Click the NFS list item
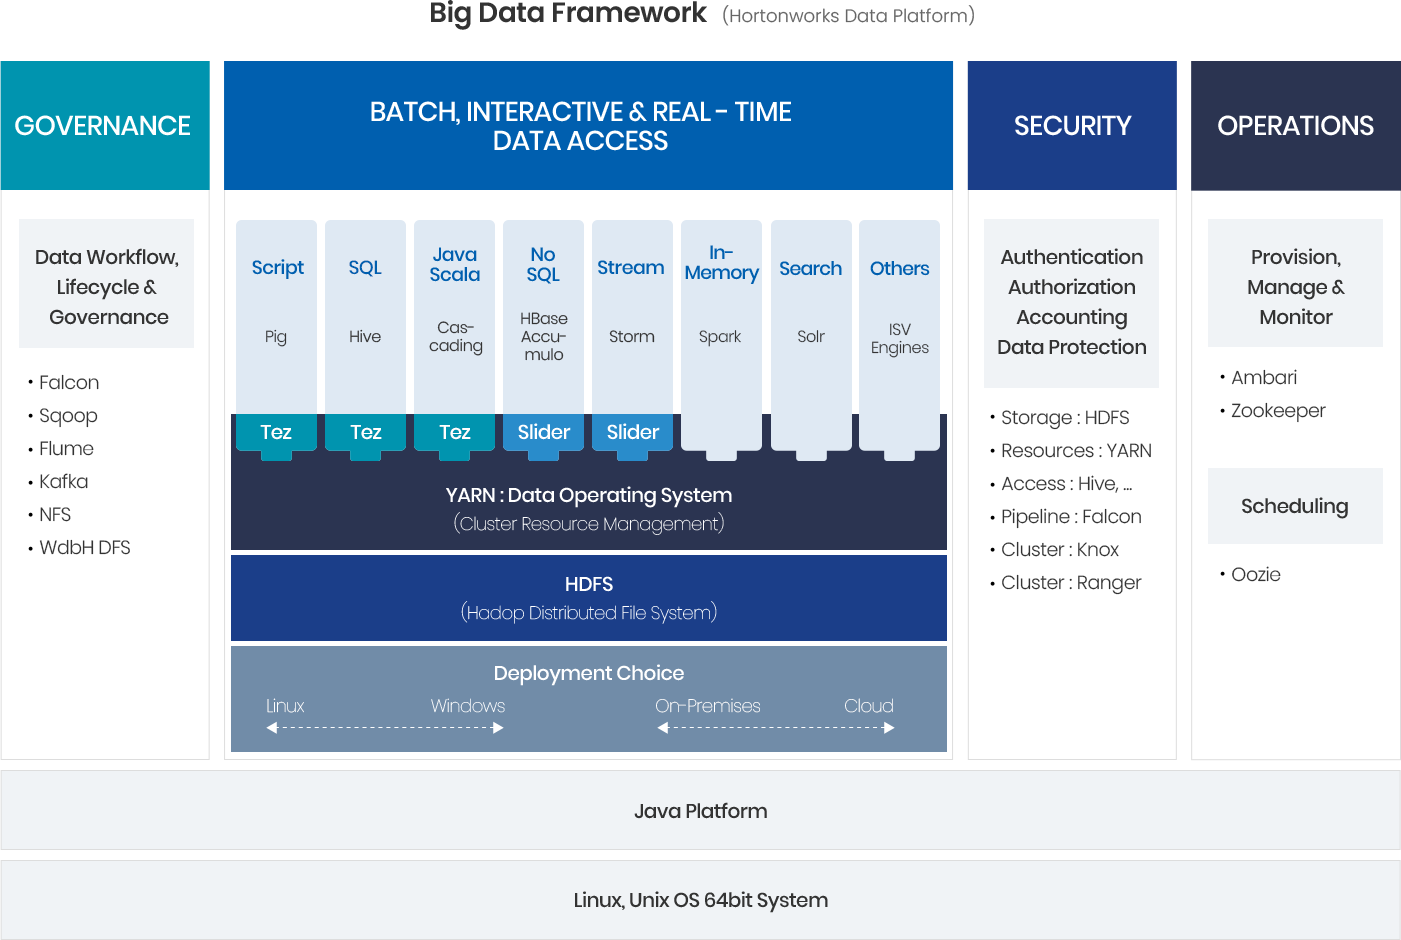Screen dimensions: 1401x940 tap(54, 514)
